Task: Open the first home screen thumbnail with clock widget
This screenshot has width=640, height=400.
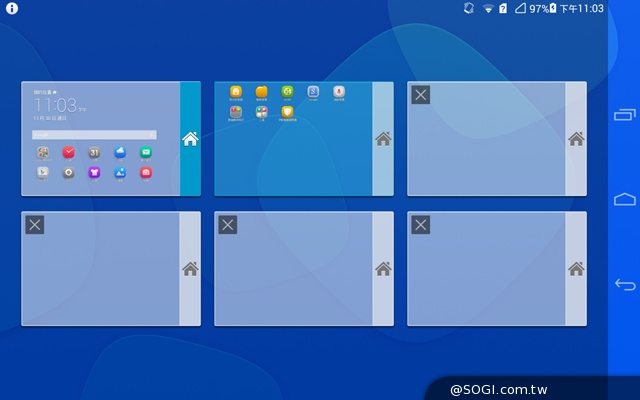Action: [x=100, y=139]
